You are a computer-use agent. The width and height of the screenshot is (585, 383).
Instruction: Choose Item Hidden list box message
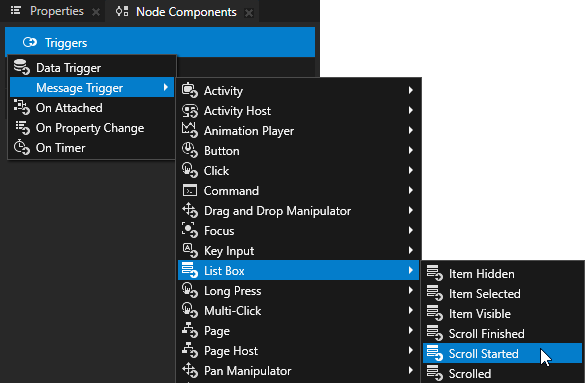click(x=503, y=273)
